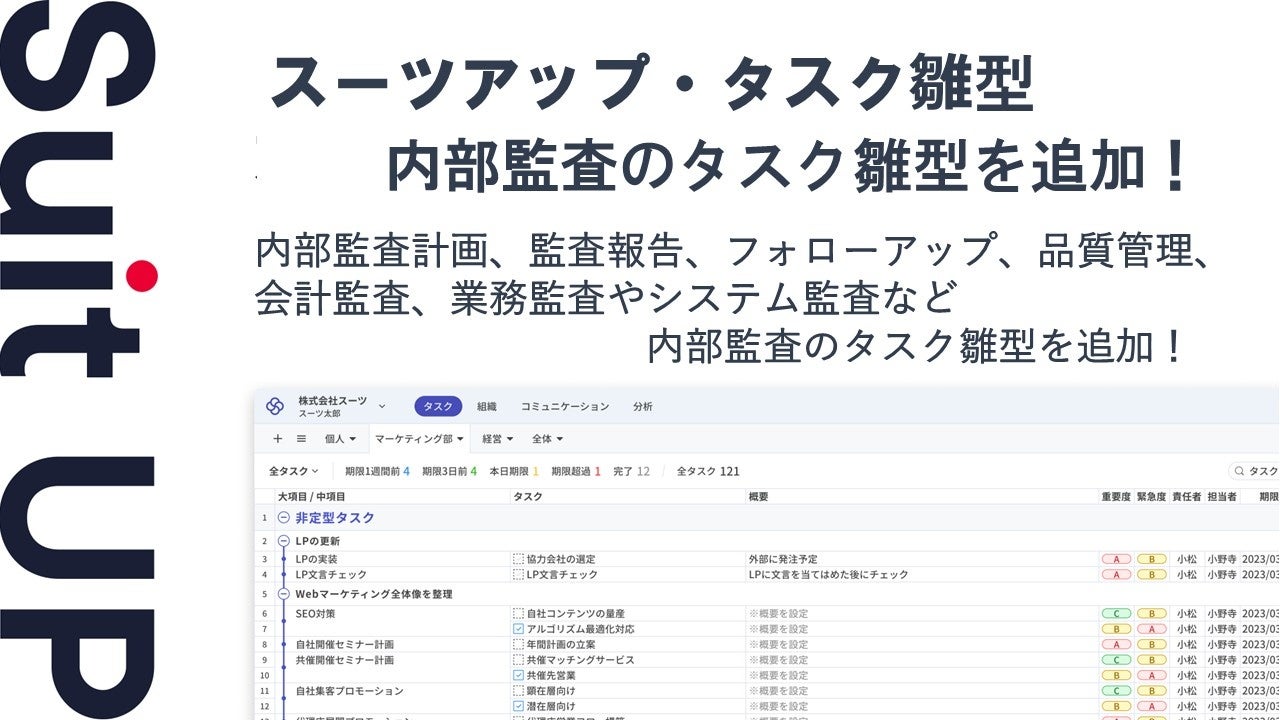1280x720 pixels.
Task: Filter by 期限超過 tasks
Action: (x=576, y=471)
